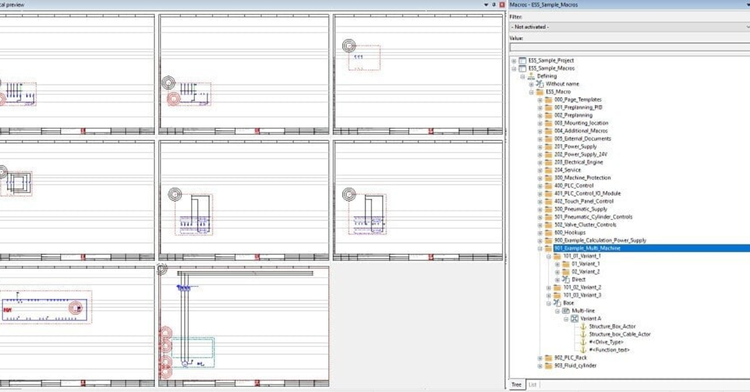This screenshot has height=392, width=750.
Task: Click placeholder icon beside #<Function_text>
Action: pyautogui.click(x=583, y=350)
